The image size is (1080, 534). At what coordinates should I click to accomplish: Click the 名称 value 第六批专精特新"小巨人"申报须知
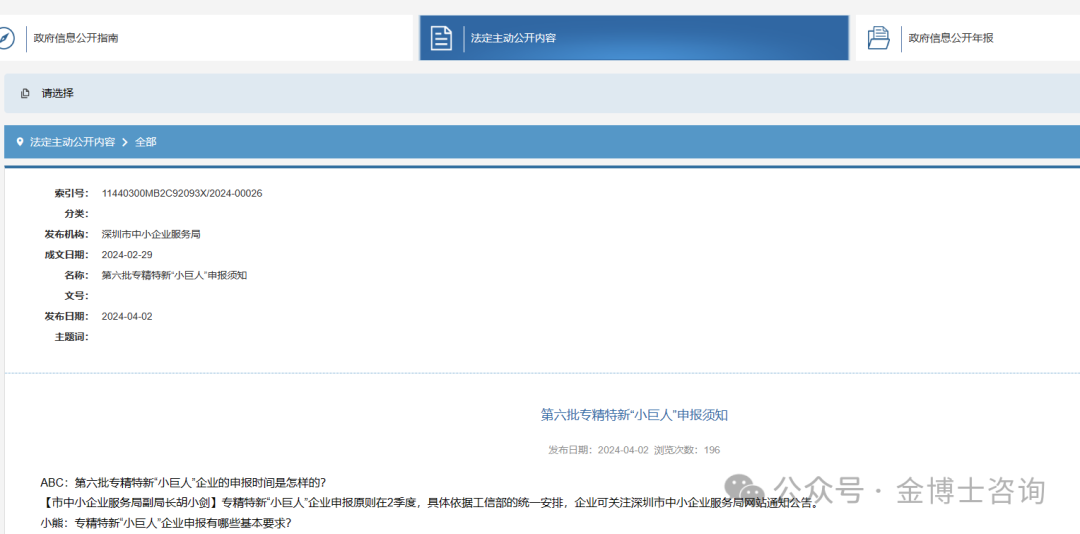(174, 276)
